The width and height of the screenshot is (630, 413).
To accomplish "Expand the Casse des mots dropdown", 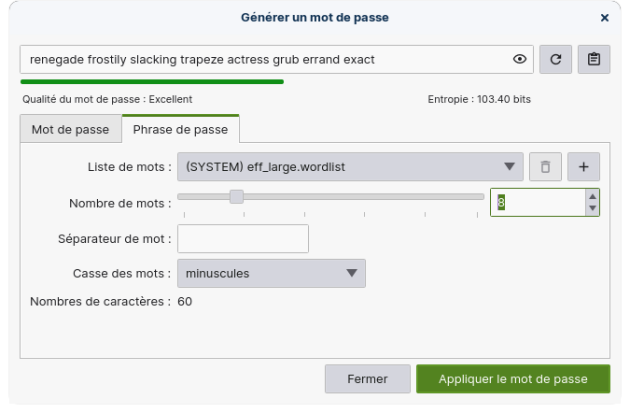I will coord(271,273).
